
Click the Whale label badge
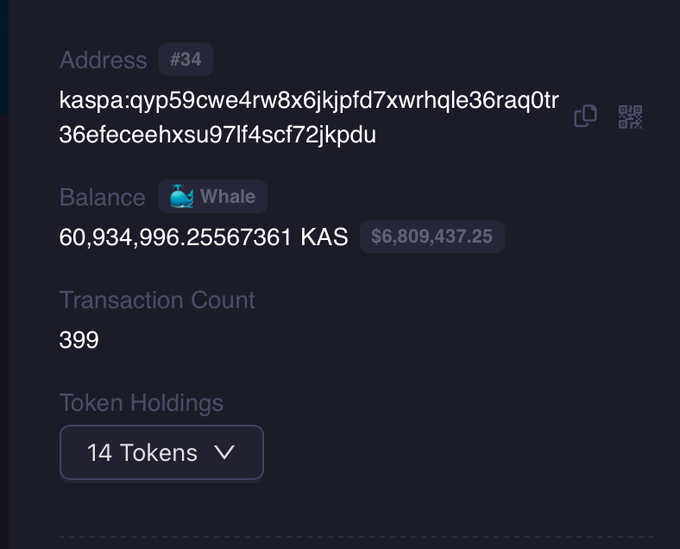227,197
